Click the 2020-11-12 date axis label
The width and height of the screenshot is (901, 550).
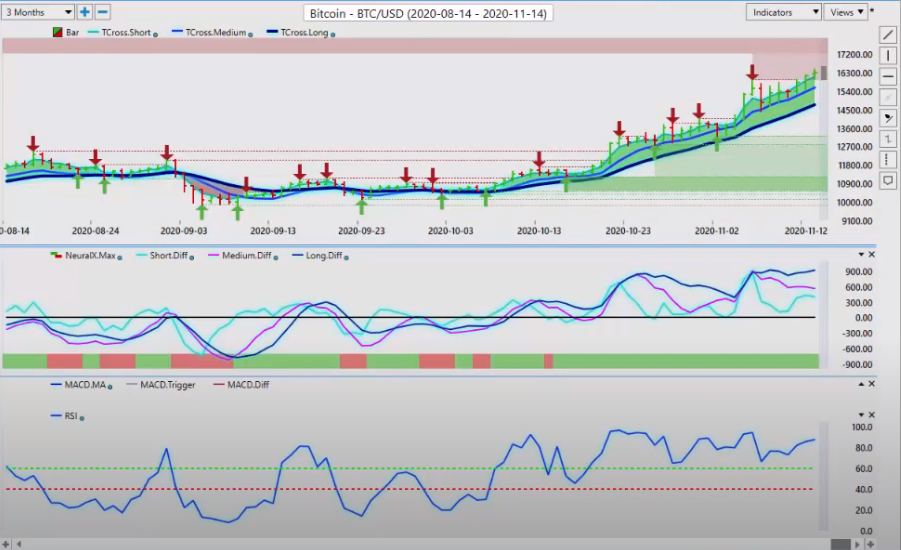pos(806,230)
